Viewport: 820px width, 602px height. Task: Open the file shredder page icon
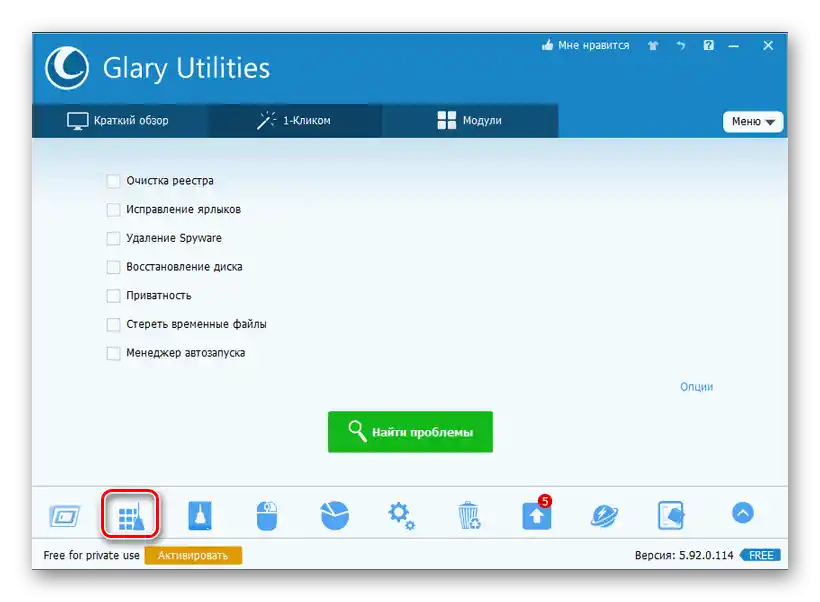(x=671, y=515)
